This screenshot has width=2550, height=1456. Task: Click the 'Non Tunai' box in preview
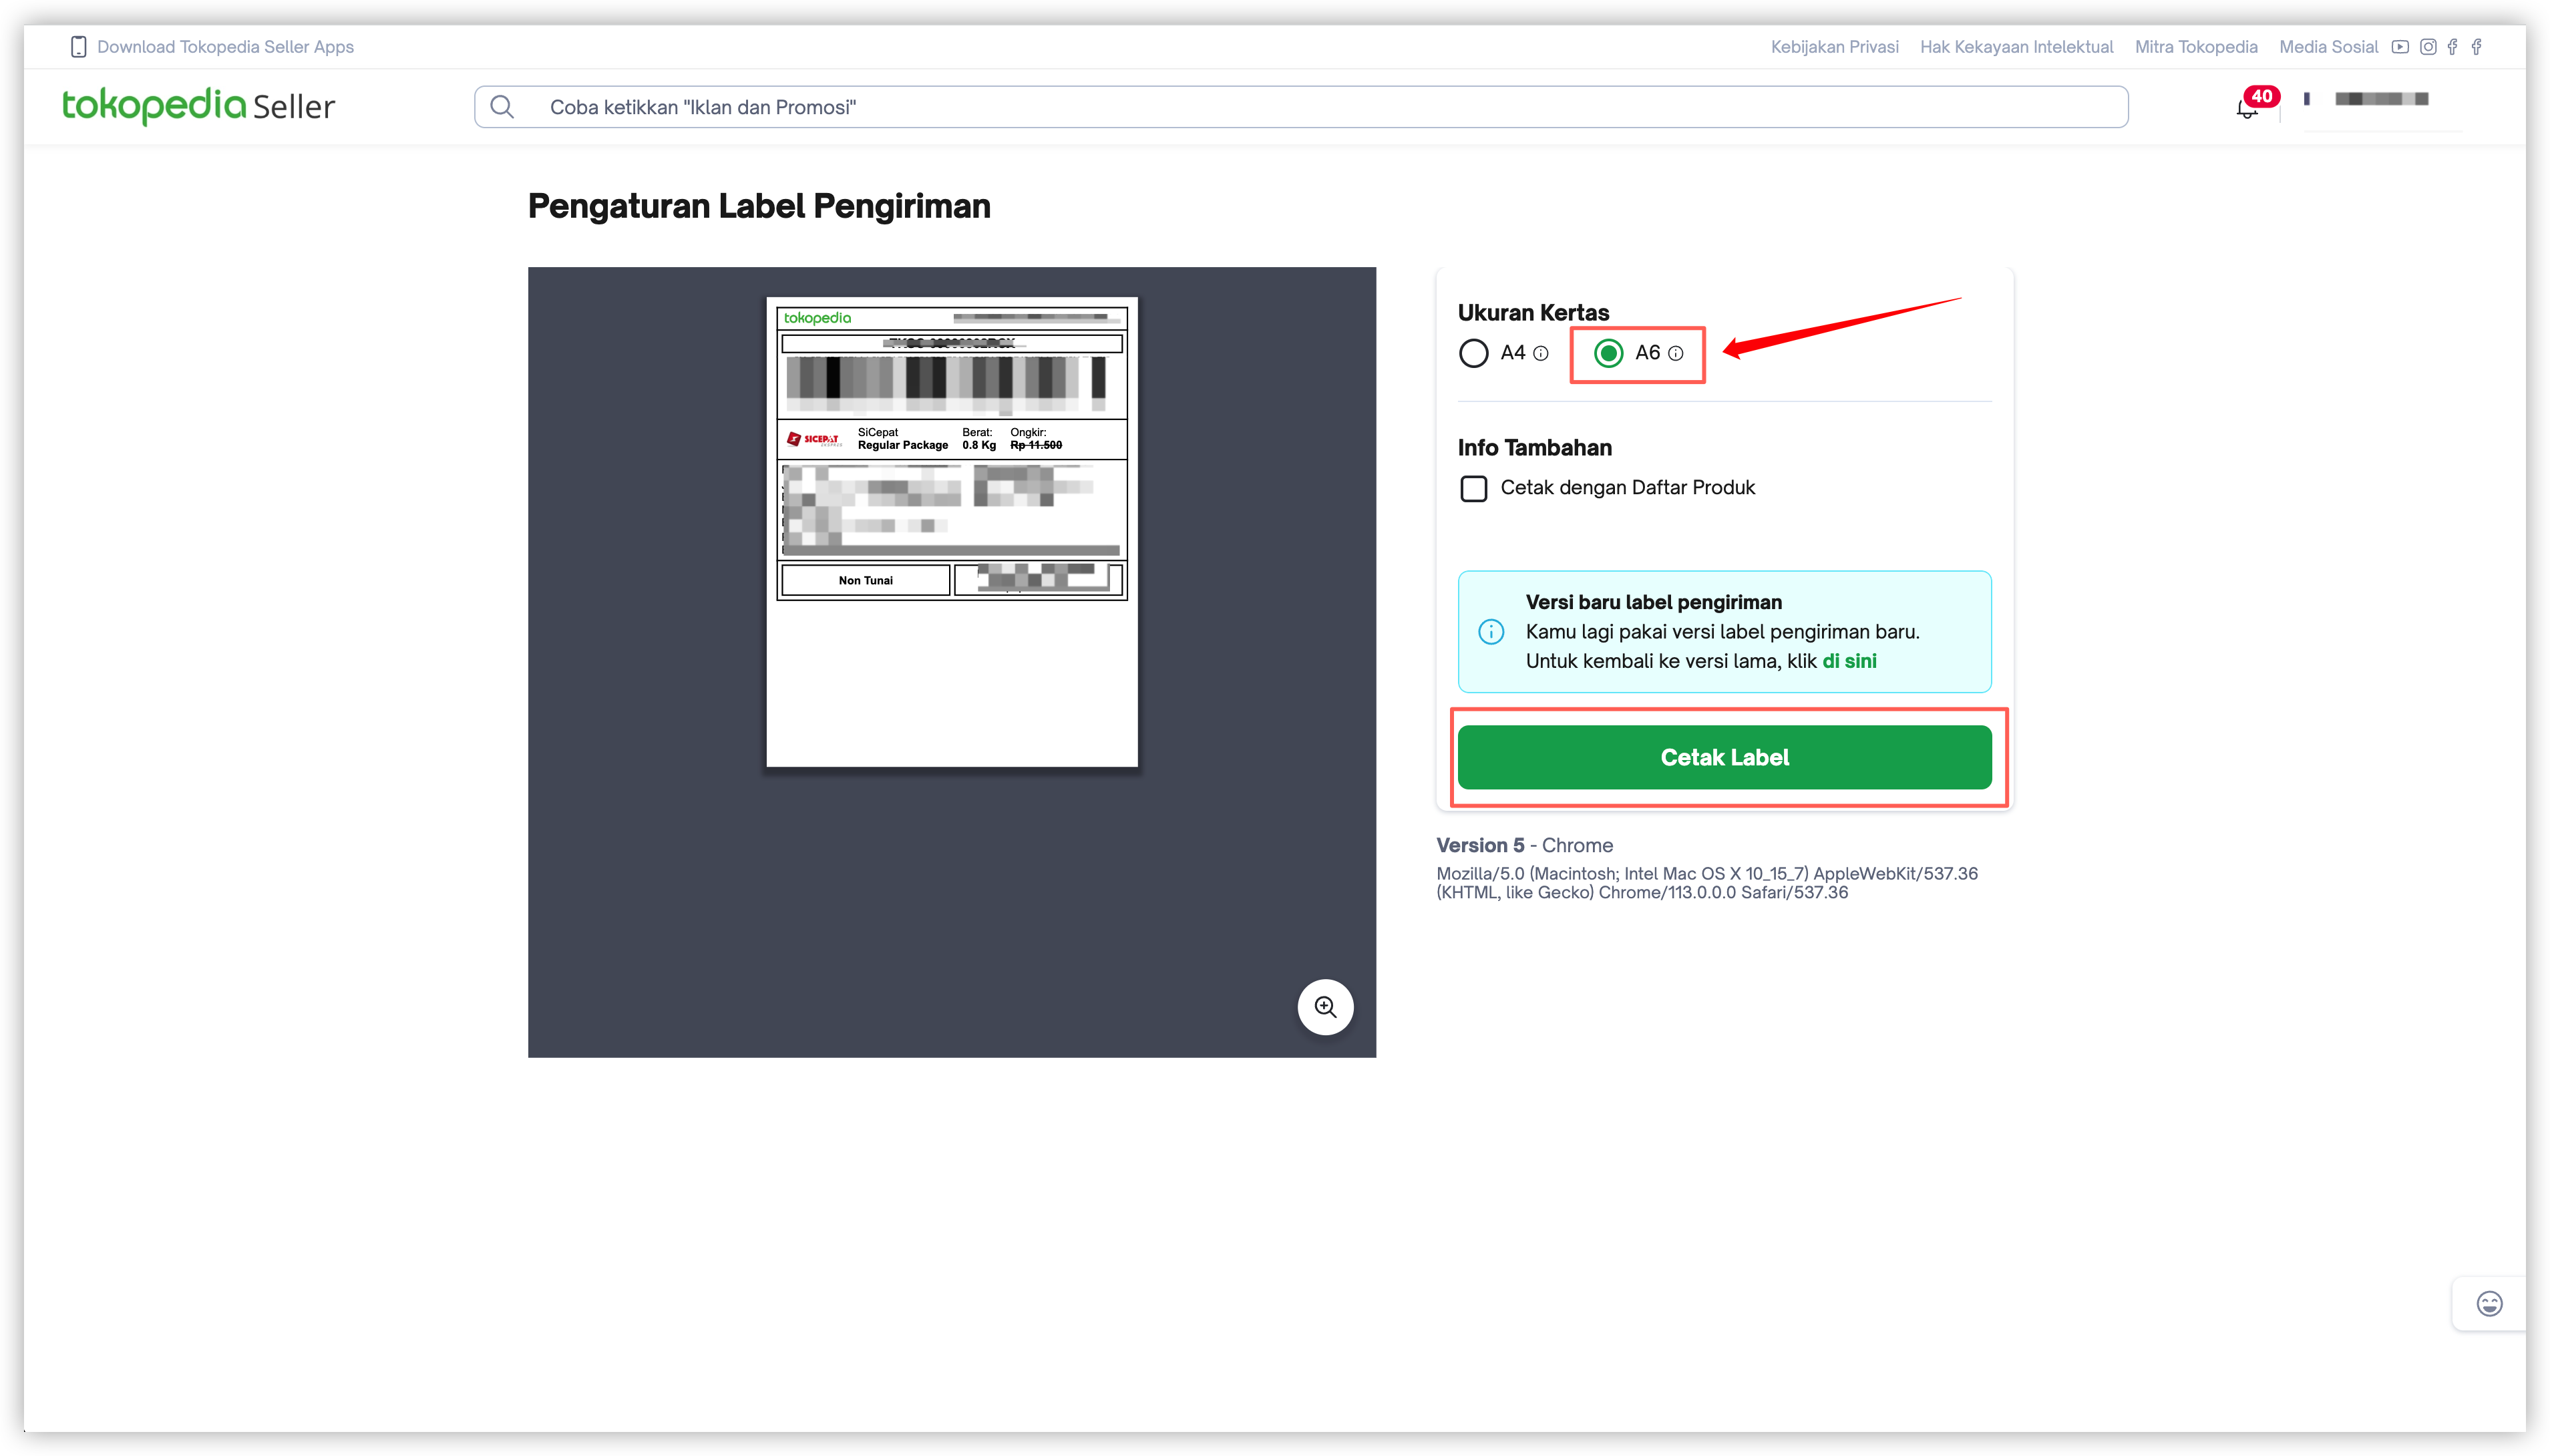coord(865,580)
